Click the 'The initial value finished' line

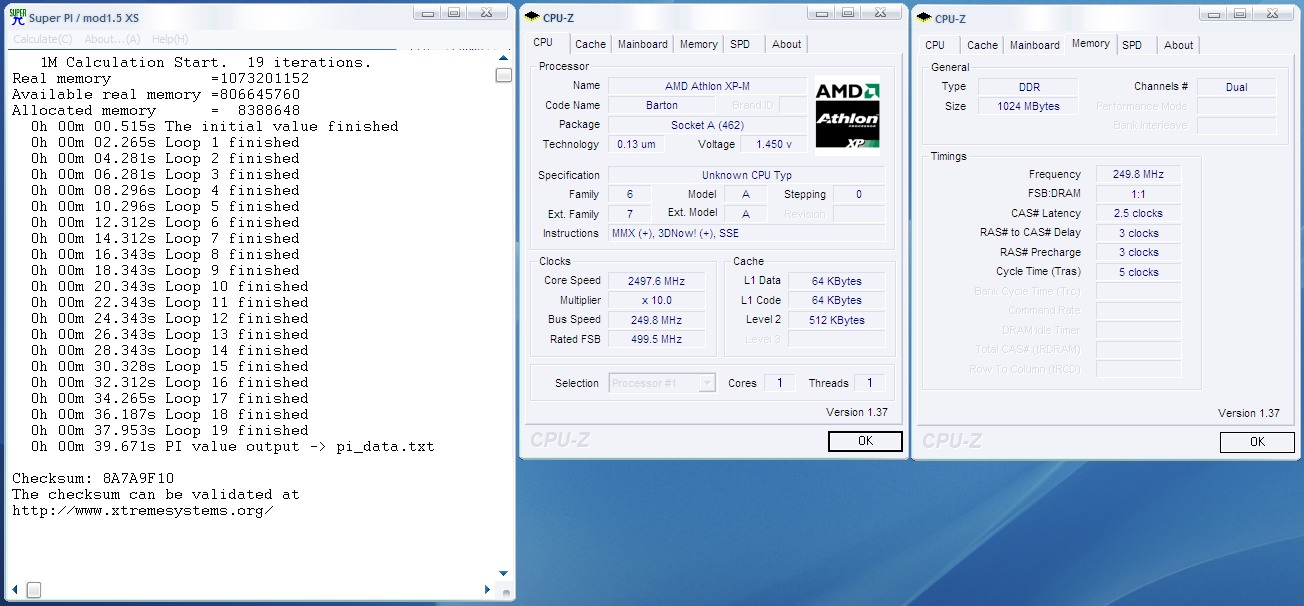(x=214, y=126)
